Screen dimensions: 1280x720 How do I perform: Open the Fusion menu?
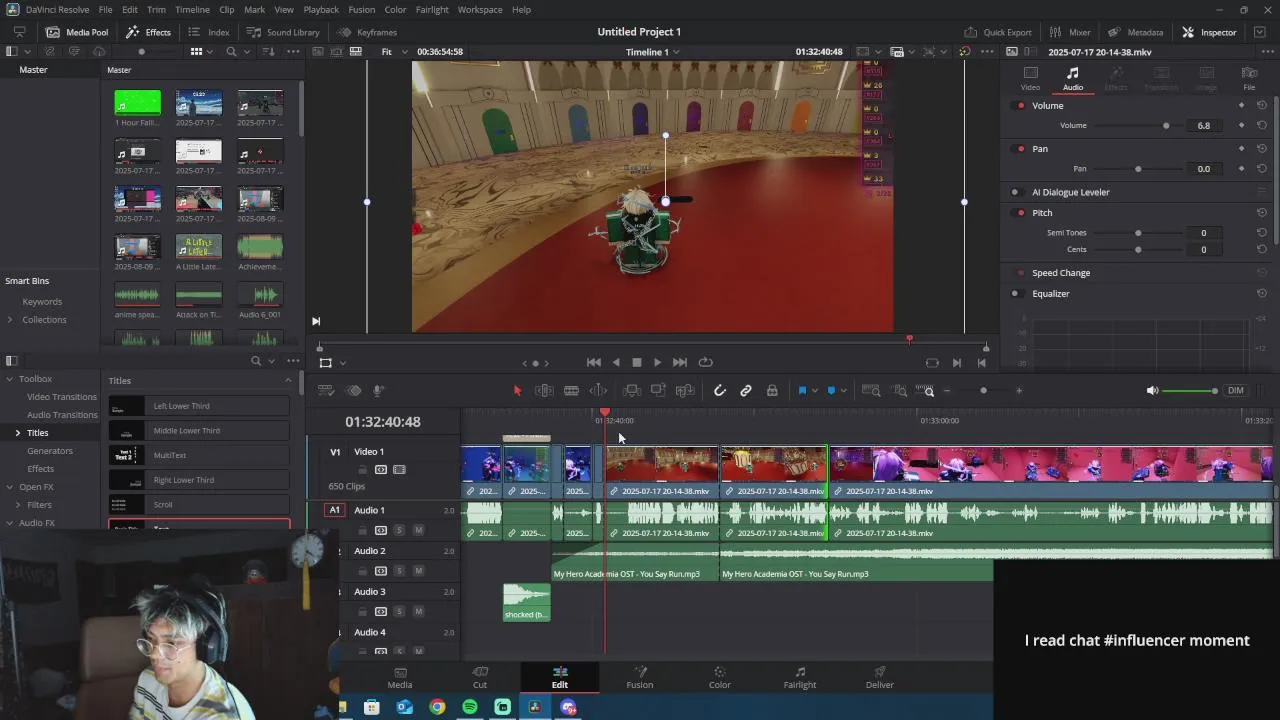(362, 9)
